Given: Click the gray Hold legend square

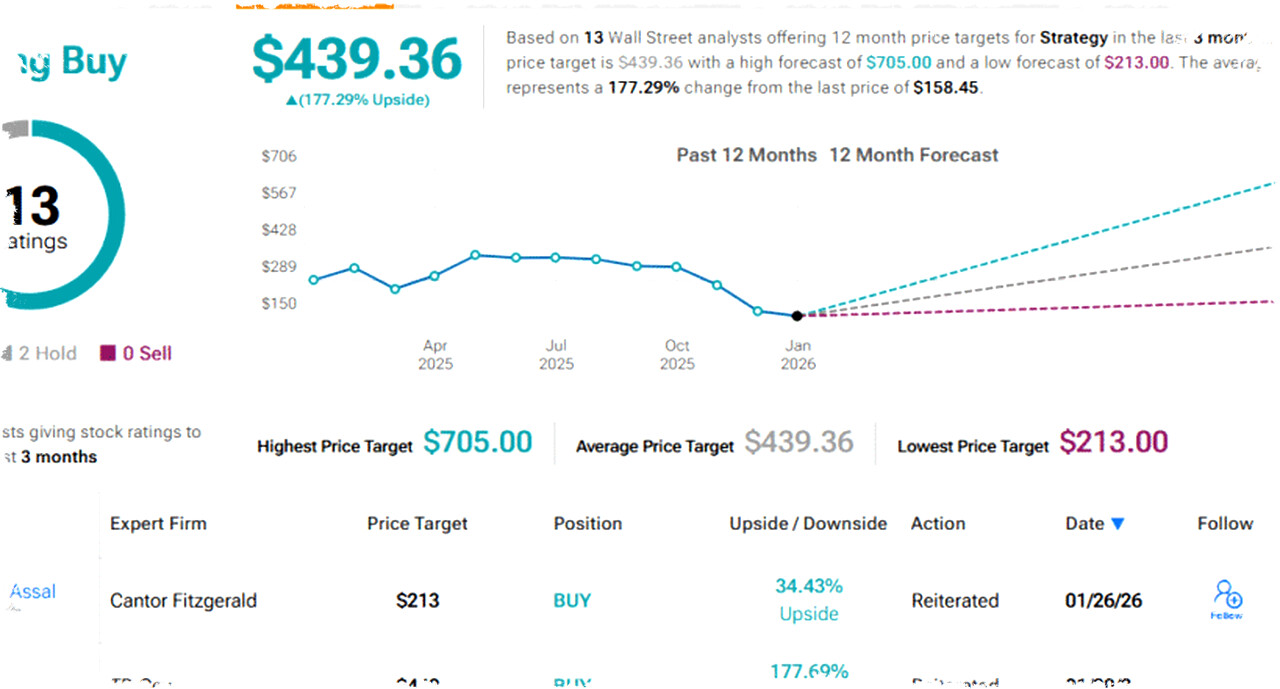Looking at the screenshot, I should [x=7, y=353].
